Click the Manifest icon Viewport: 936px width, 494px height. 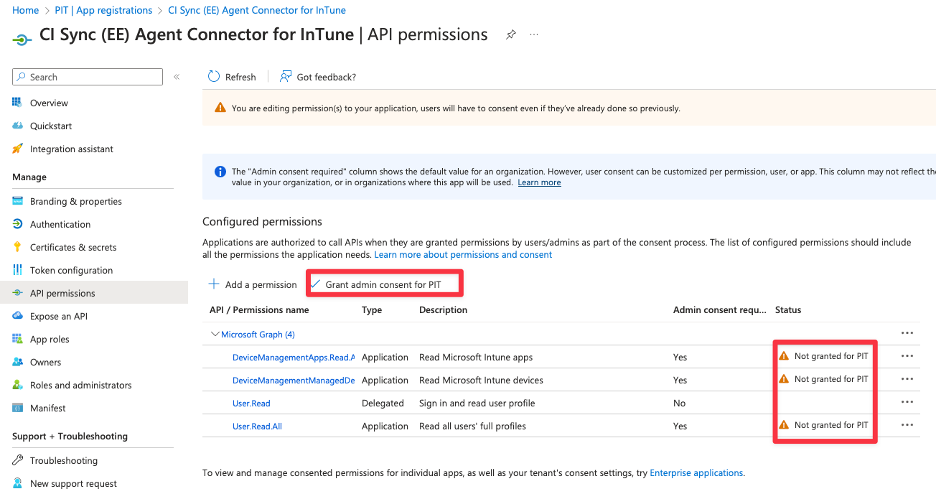pos(17,408)
